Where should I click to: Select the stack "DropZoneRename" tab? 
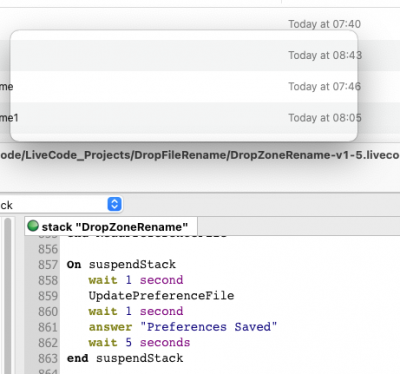(x=111, y=227)
